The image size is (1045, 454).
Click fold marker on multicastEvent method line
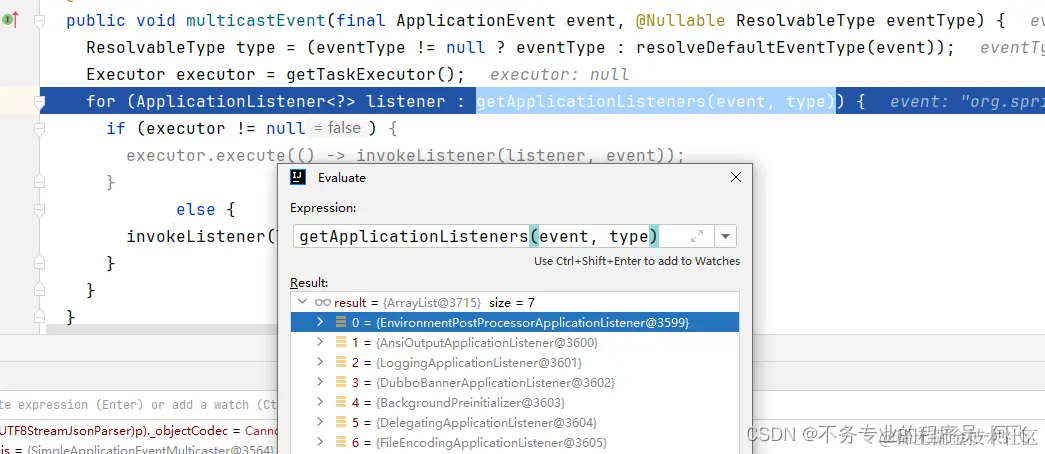(39, 21)
